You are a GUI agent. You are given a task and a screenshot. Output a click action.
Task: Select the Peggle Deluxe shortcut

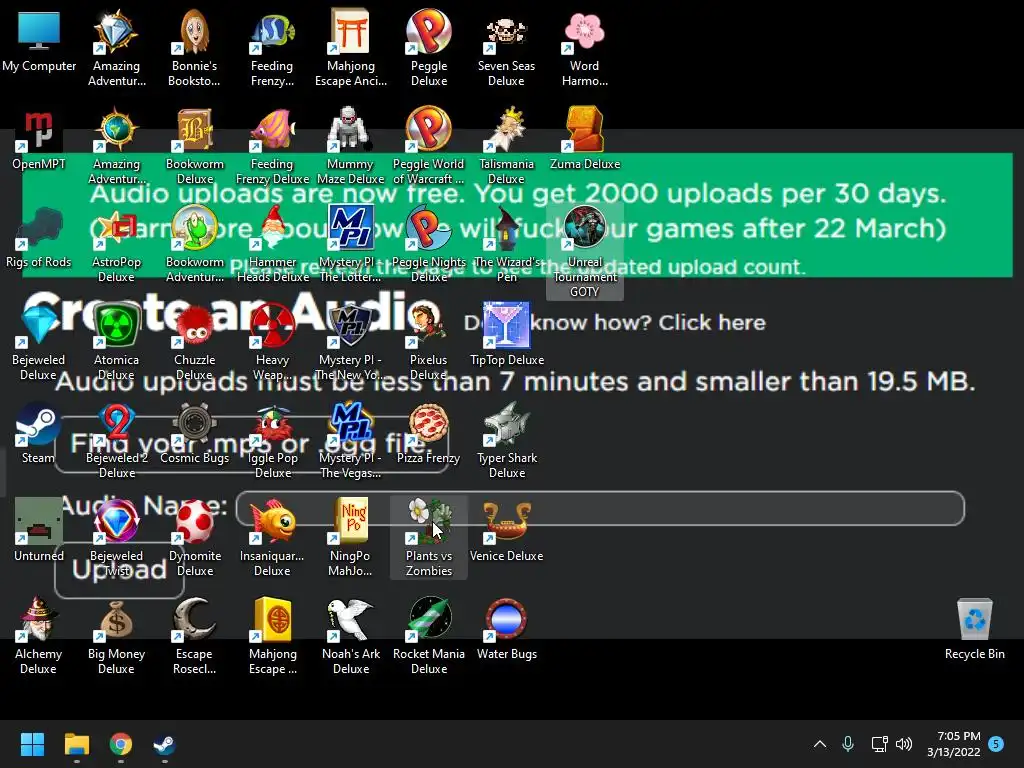coord(428,49)
